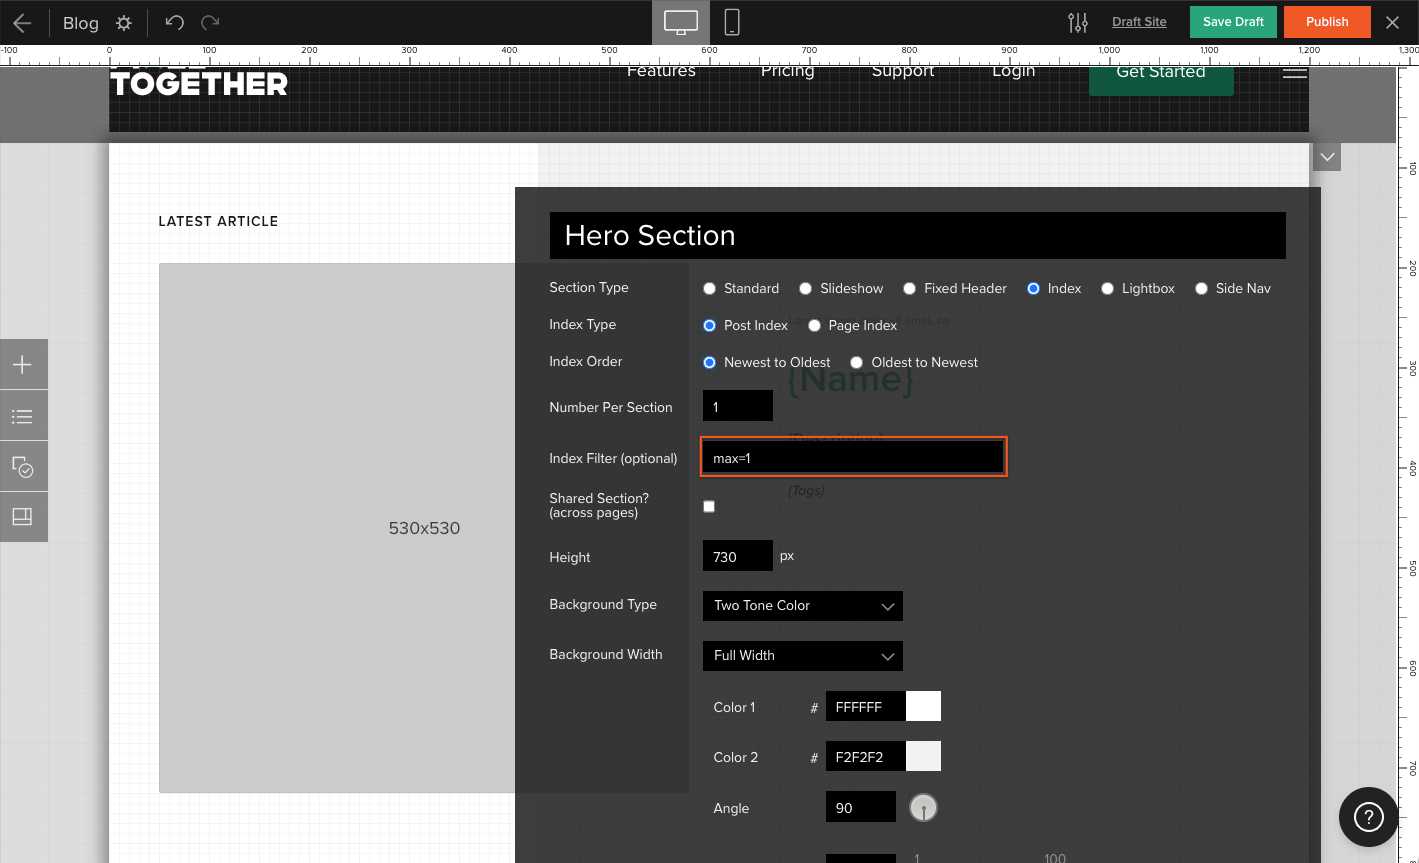The width and height of the screenshot is (1419, 863).
Task: Switch to mobile preview icon
Action: tap(731, 22)
